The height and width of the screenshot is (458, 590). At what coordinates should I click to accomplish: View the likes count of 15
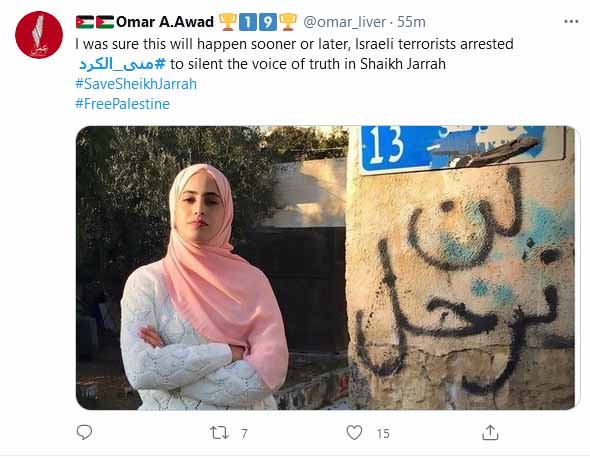383,434
